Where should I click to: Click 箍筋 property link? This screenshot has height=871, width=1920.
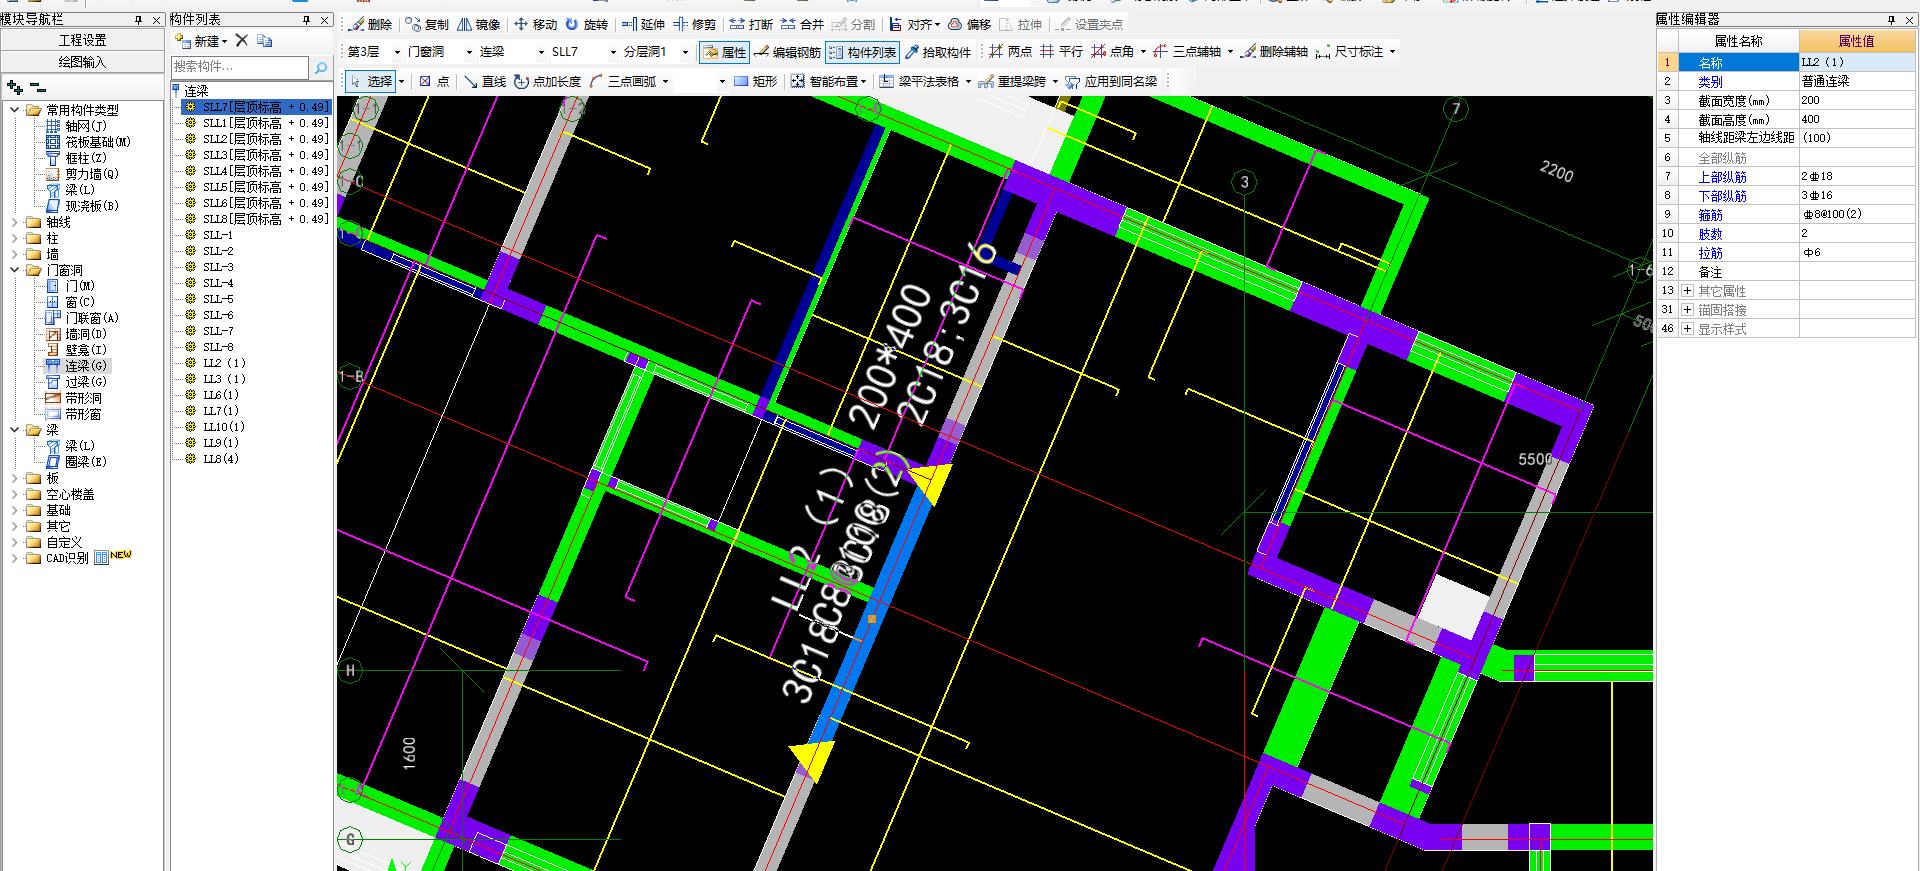(1710, 215)
